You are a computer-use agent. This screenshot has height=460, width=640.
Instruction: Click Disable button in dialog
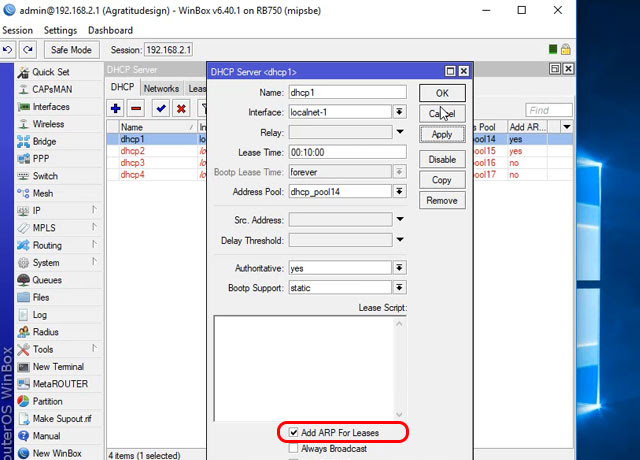coord(442,159)
